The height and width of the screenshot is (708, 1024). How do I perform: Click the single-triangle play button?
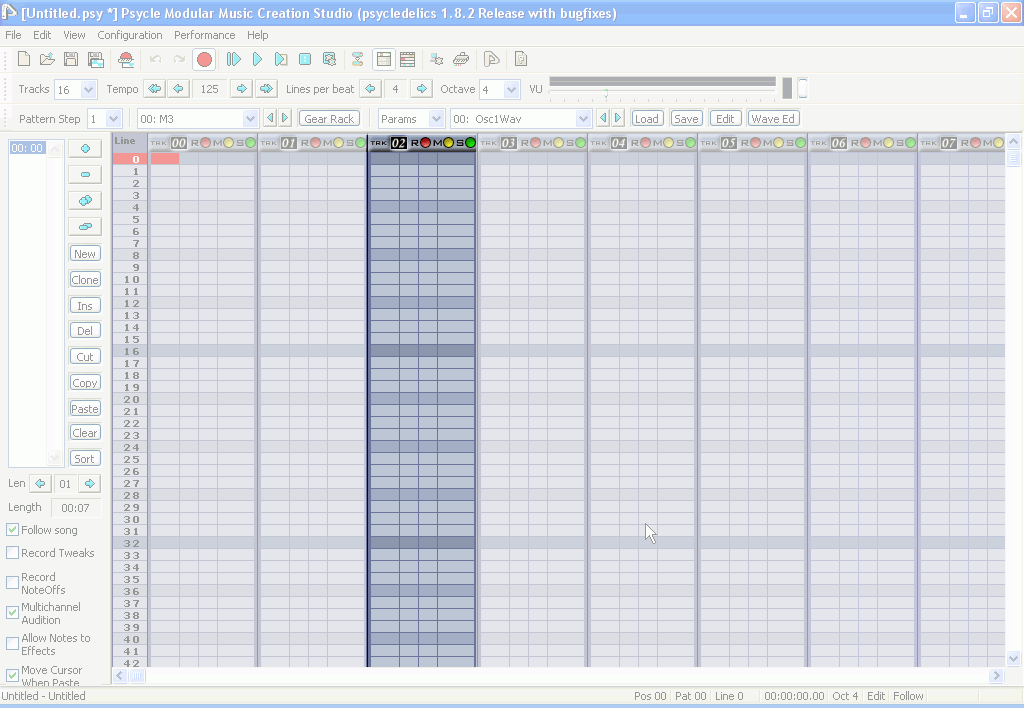coord(257,59)
